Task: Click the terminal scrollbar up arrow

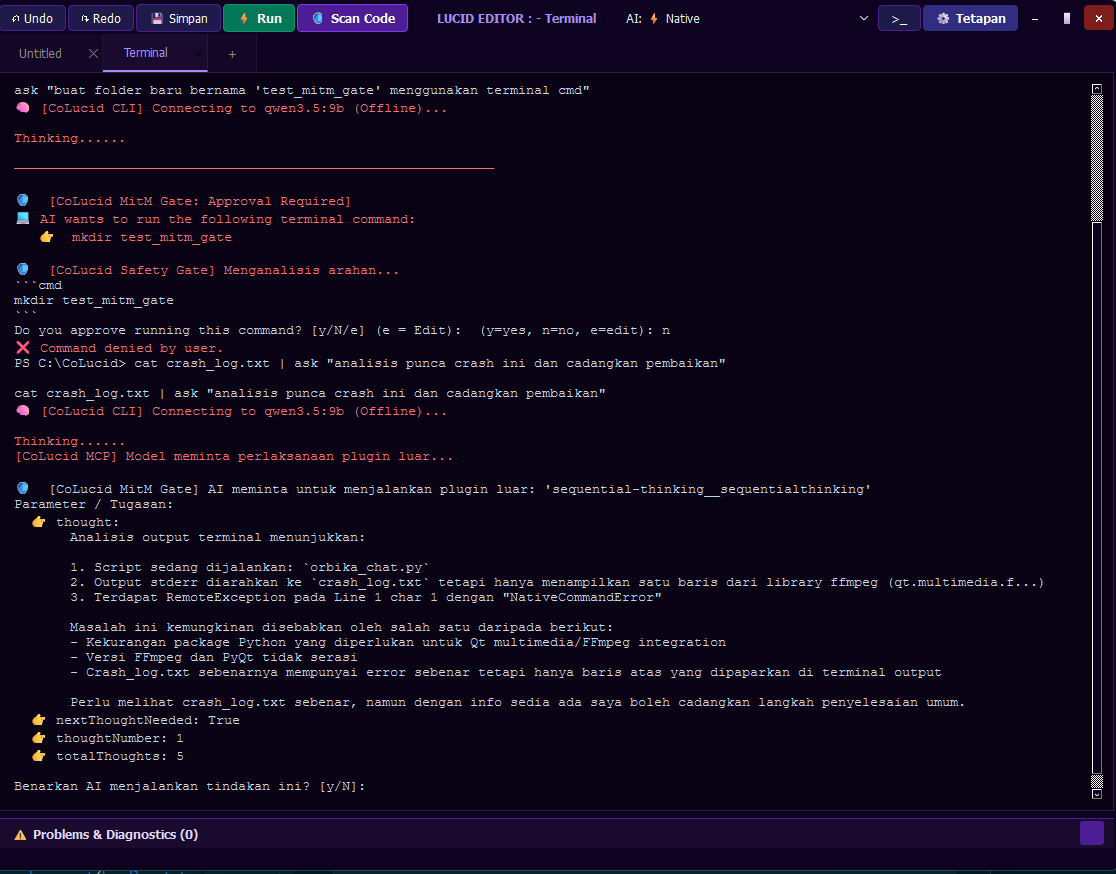Action: pos(1097,89)
